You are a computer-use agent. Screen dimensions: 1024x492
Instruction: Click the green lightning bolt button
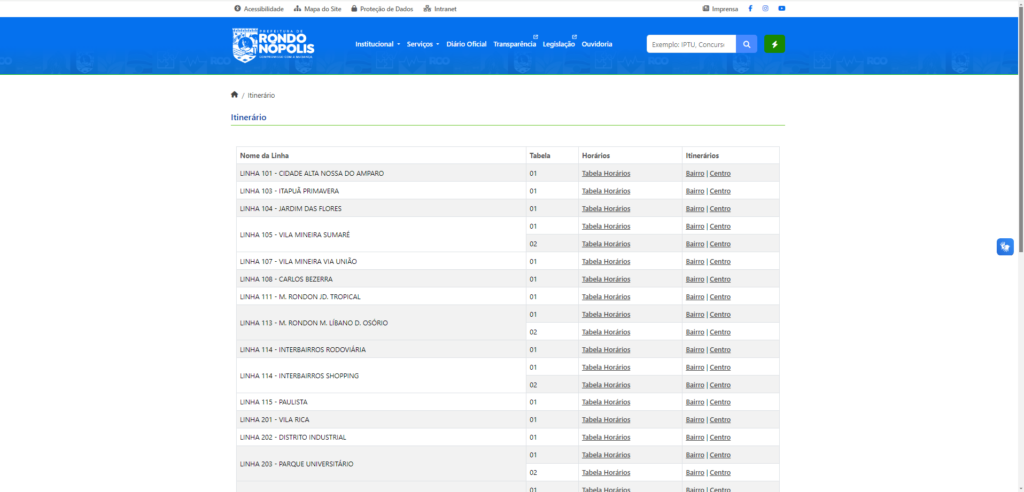coord(774,44)
